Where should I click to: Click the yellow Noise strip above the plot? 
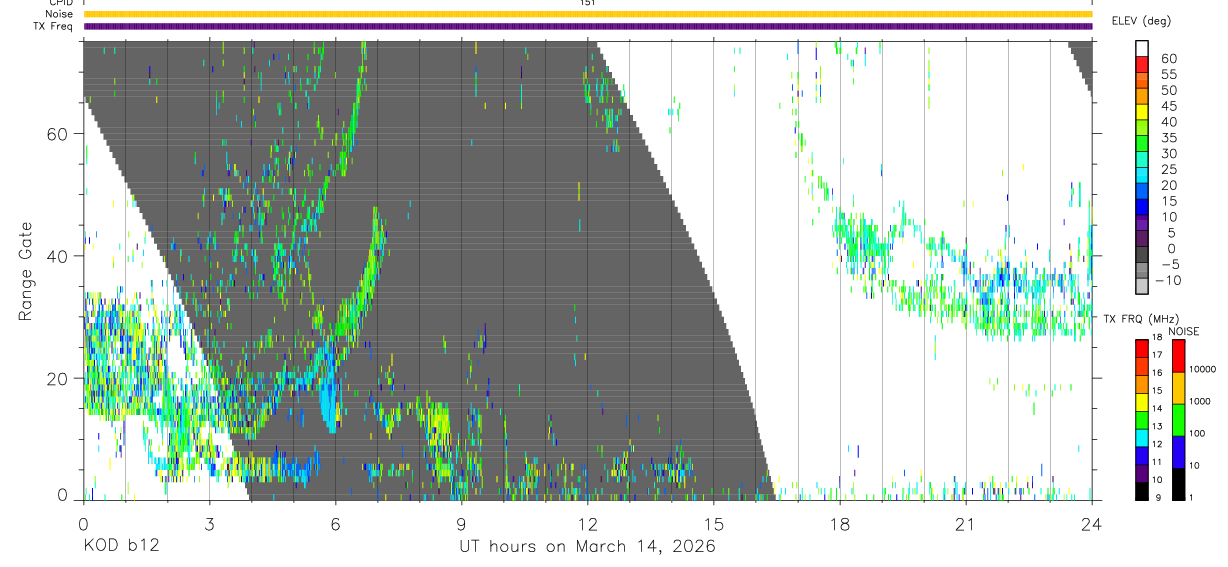(x=587, y=14)
